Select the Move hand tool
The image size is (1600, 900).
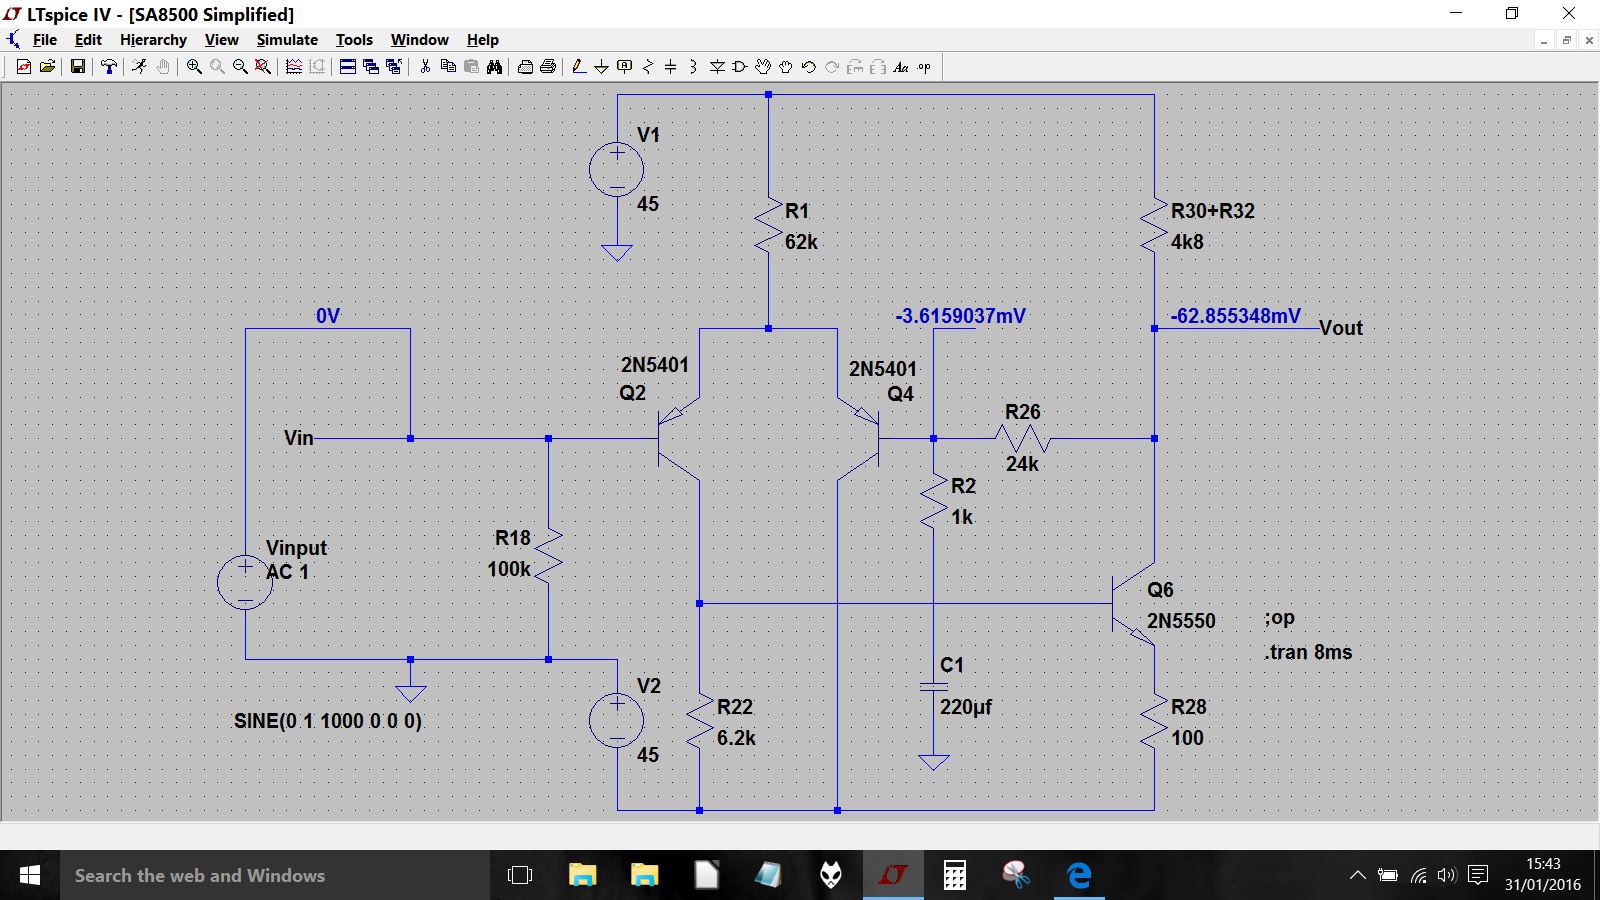tap(763, 67)
